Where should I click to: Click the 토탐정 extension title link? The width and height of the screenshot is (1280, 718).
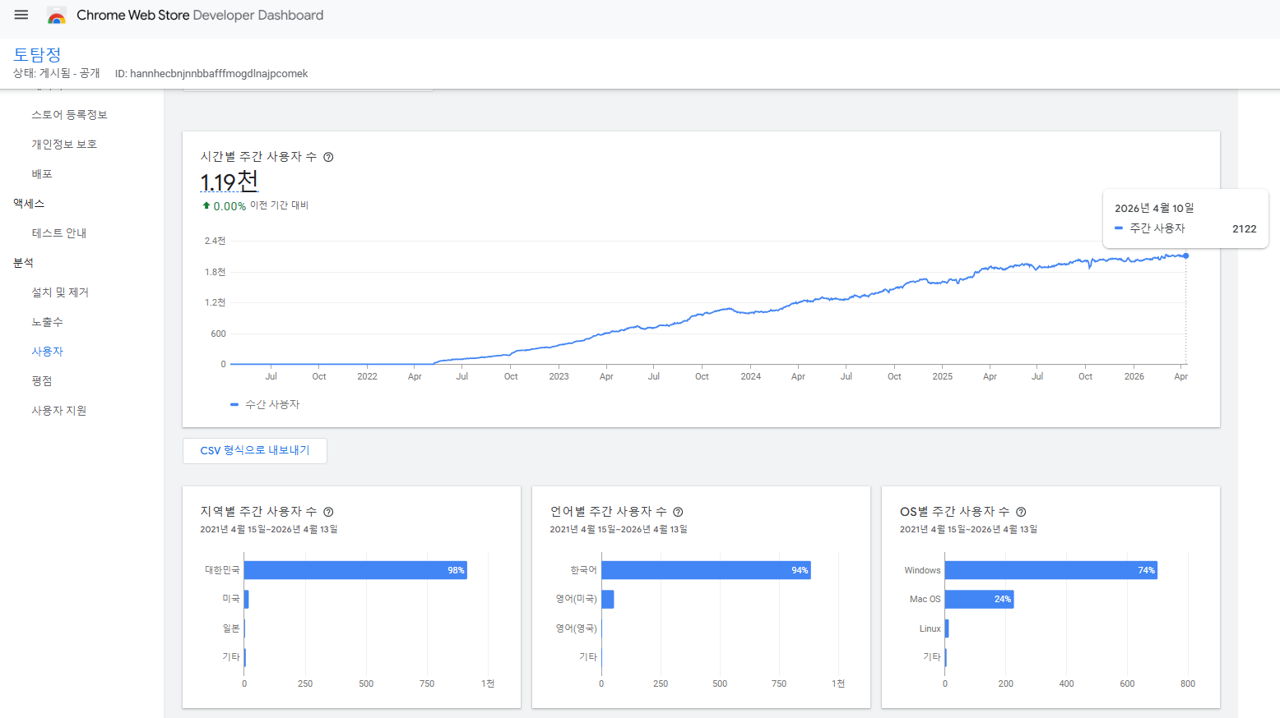pyautogui.click(x=37, y=54)
